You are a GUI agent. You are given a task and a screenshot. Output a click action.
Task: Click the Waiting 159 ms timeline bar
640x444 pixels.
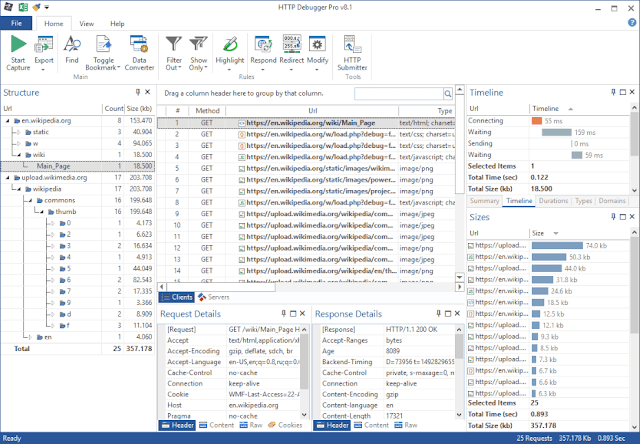coord(556,132)
